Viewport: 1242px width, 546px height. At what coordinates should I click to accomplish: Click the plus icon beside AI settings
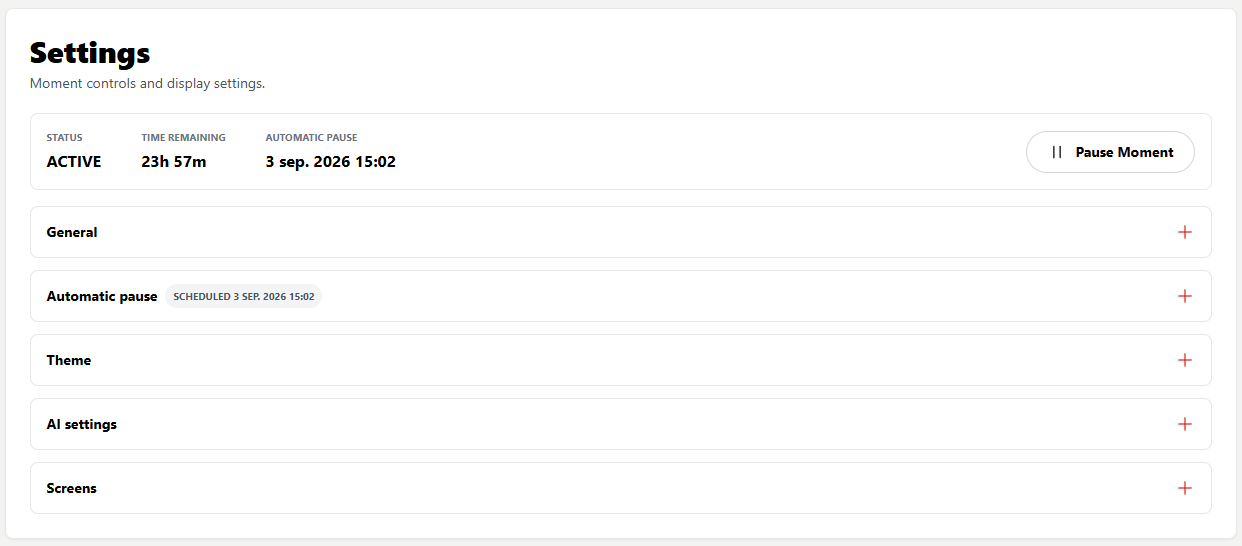click(1185, 424)
